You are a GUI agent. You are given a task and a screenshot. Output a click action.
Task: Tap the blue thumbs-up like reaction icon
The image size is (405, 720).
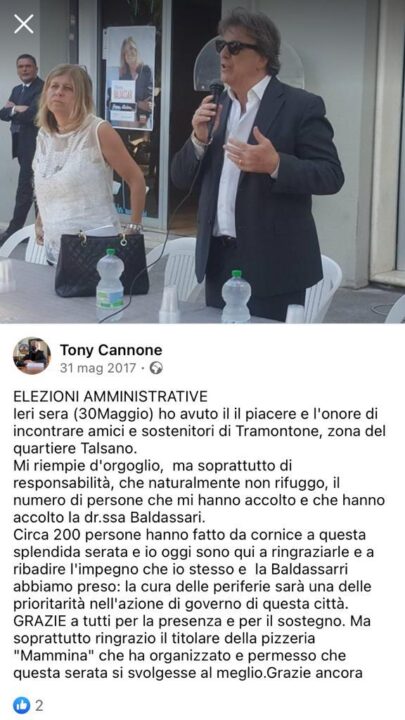coord(21,705)
